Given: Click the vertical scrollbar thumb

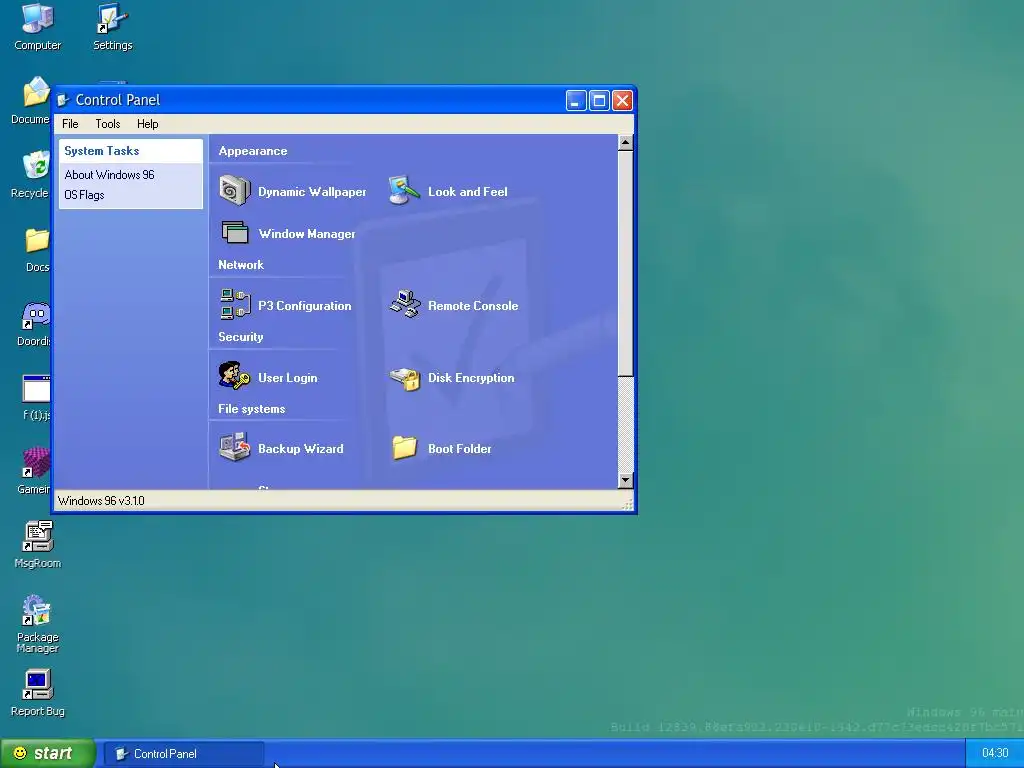Looking at the screenshot, I should [x=625, y=263].
